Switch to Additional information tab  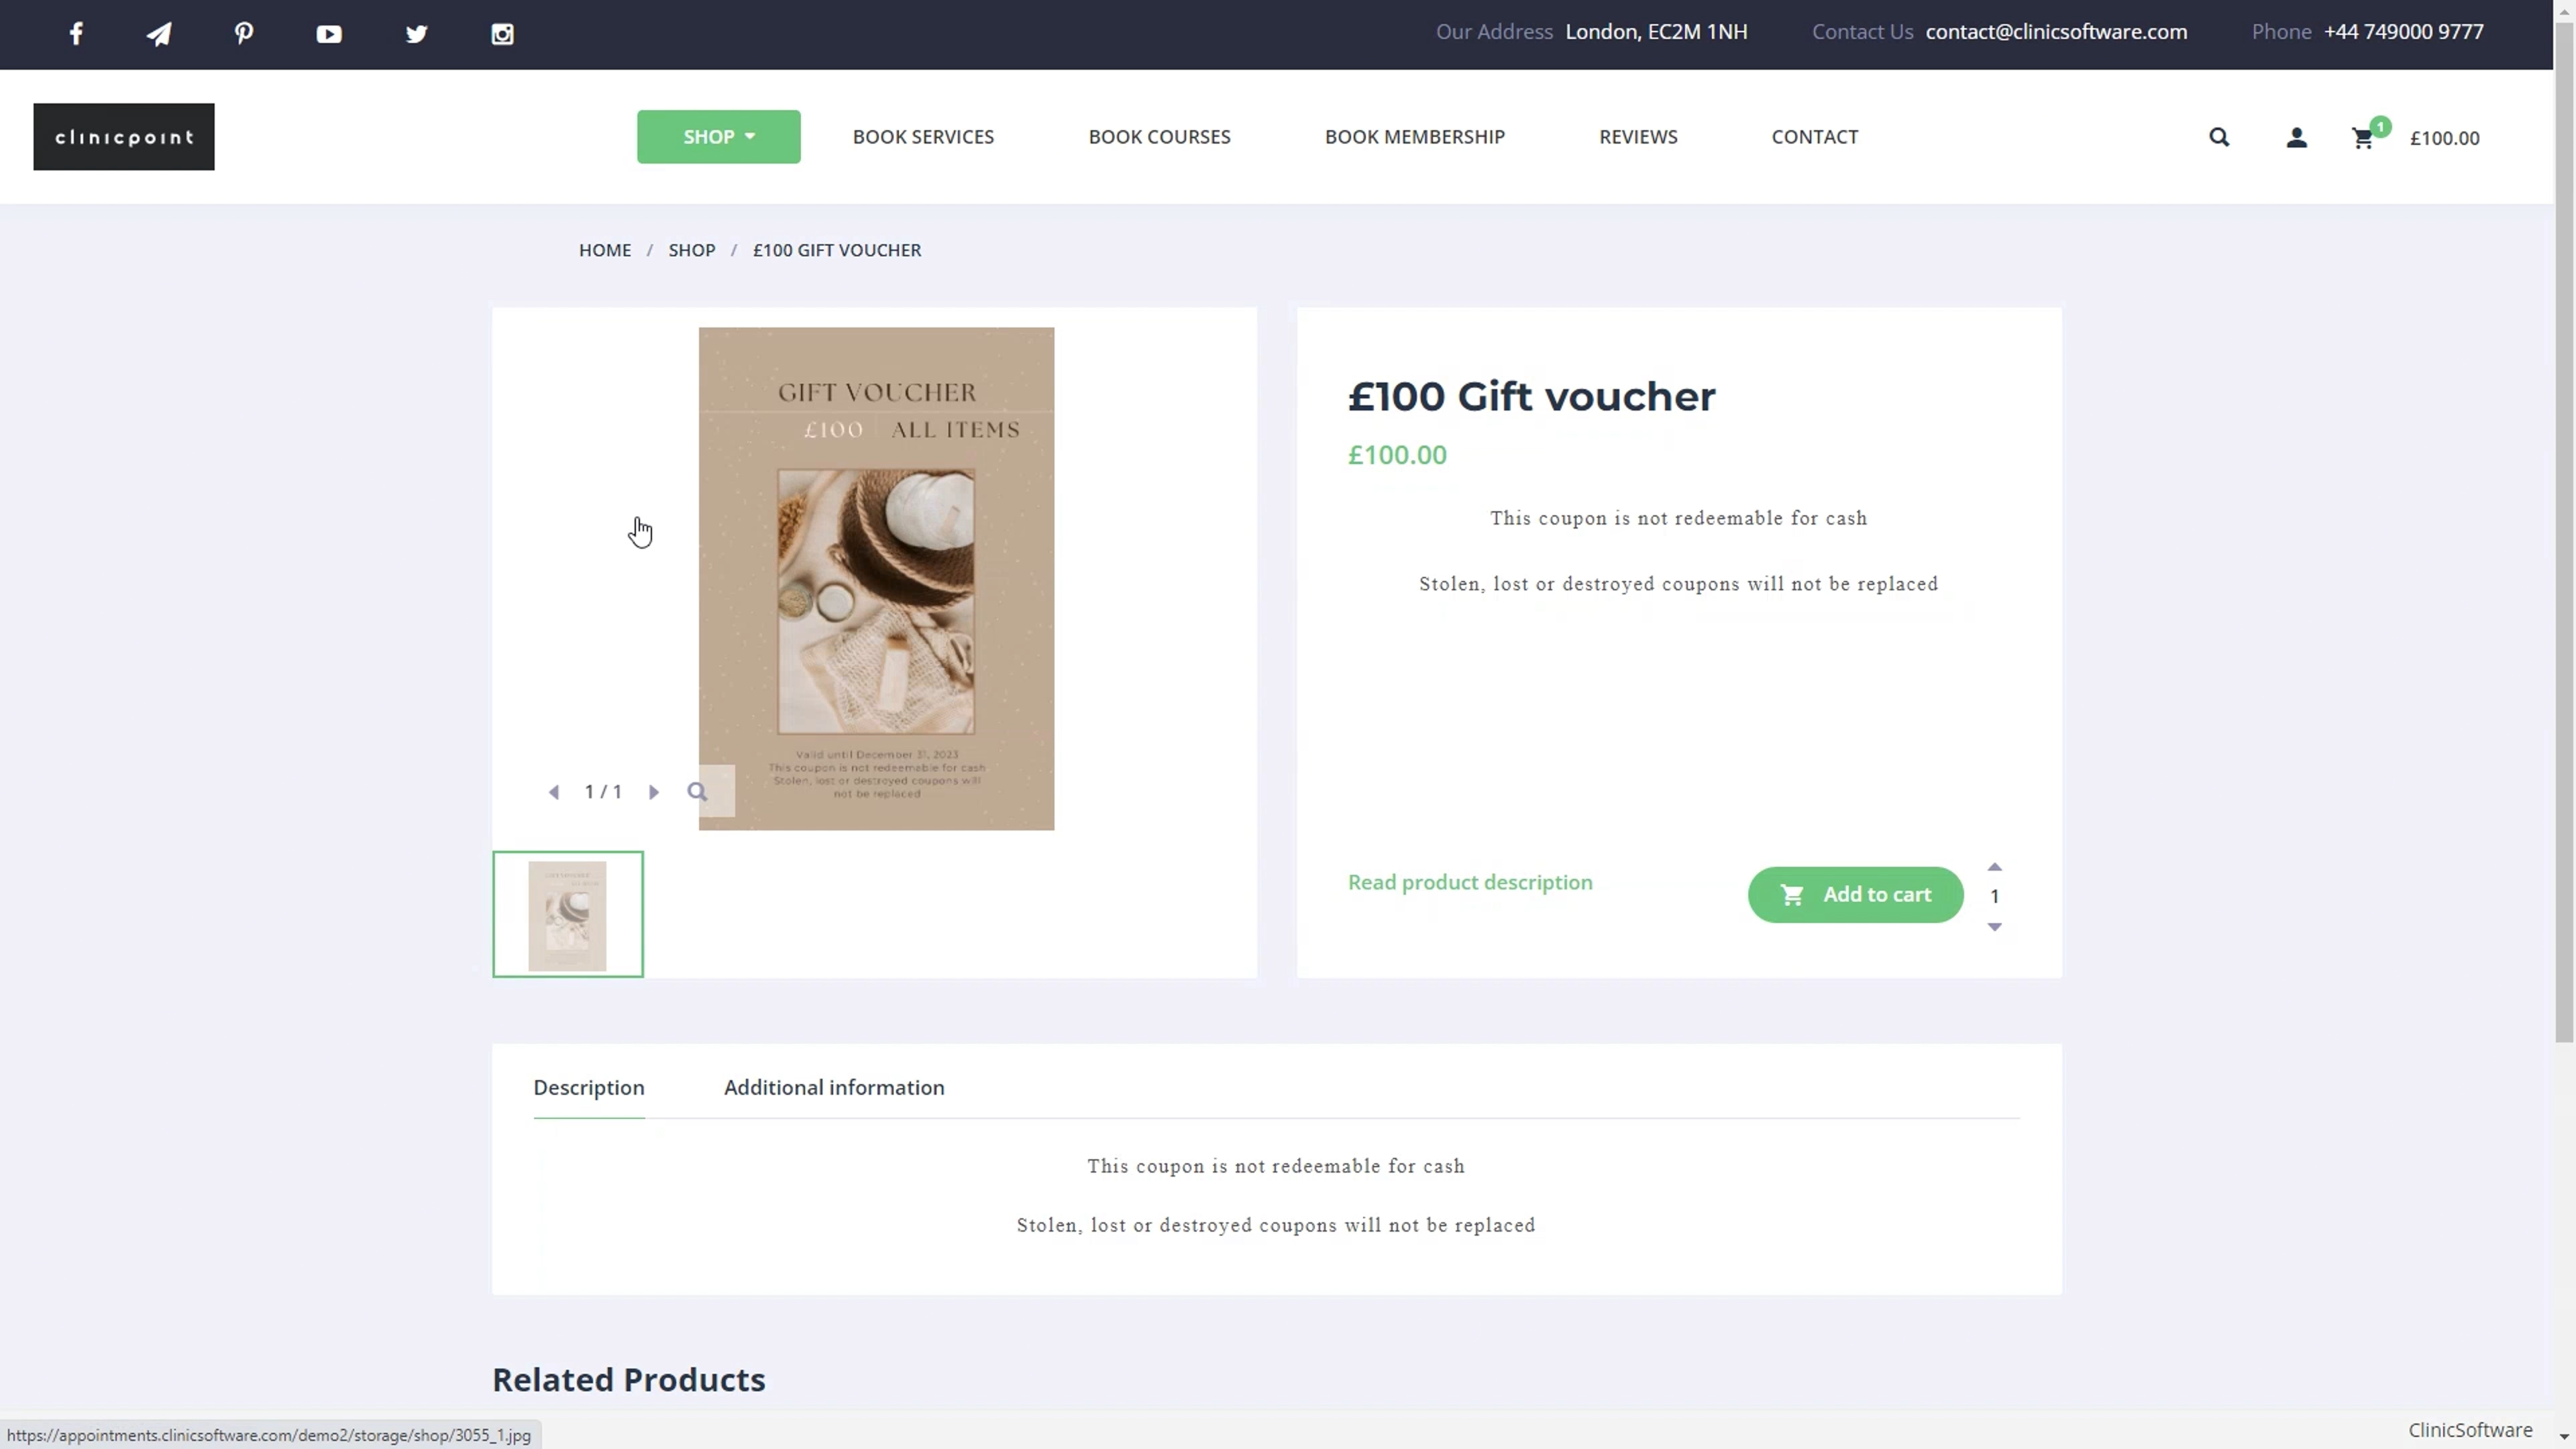click(833, 1087)
